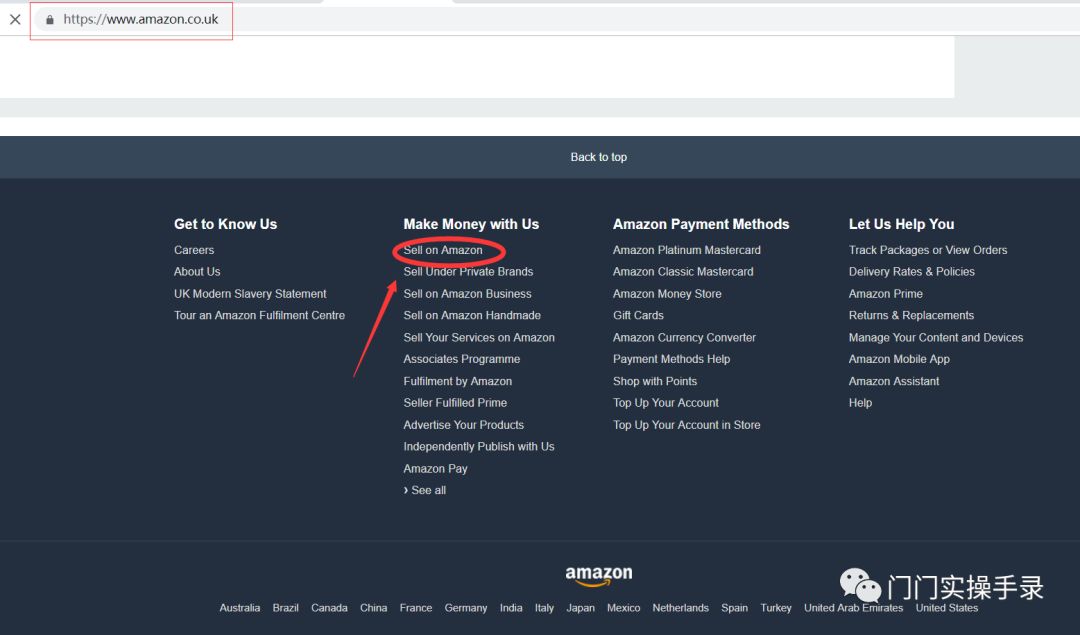
Task: Open the Gift Cards link
Action: click(x=638, y=315)
